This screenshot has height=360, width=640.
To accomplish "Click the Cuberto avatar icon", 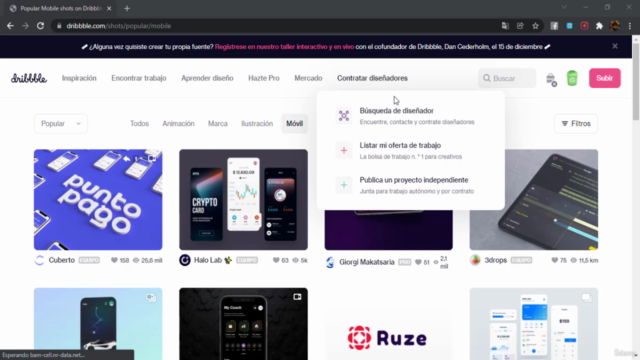I will pos(39,260).
